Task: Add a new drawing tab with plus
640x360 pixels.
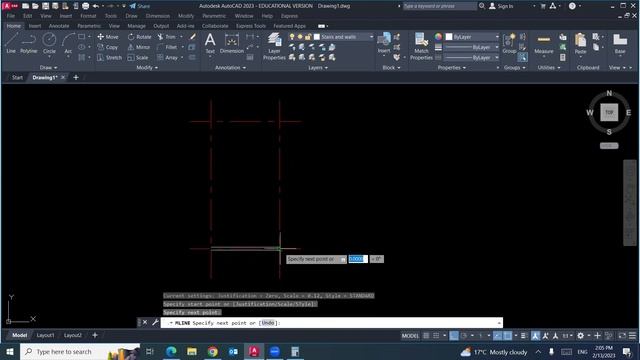Action: 76,77
